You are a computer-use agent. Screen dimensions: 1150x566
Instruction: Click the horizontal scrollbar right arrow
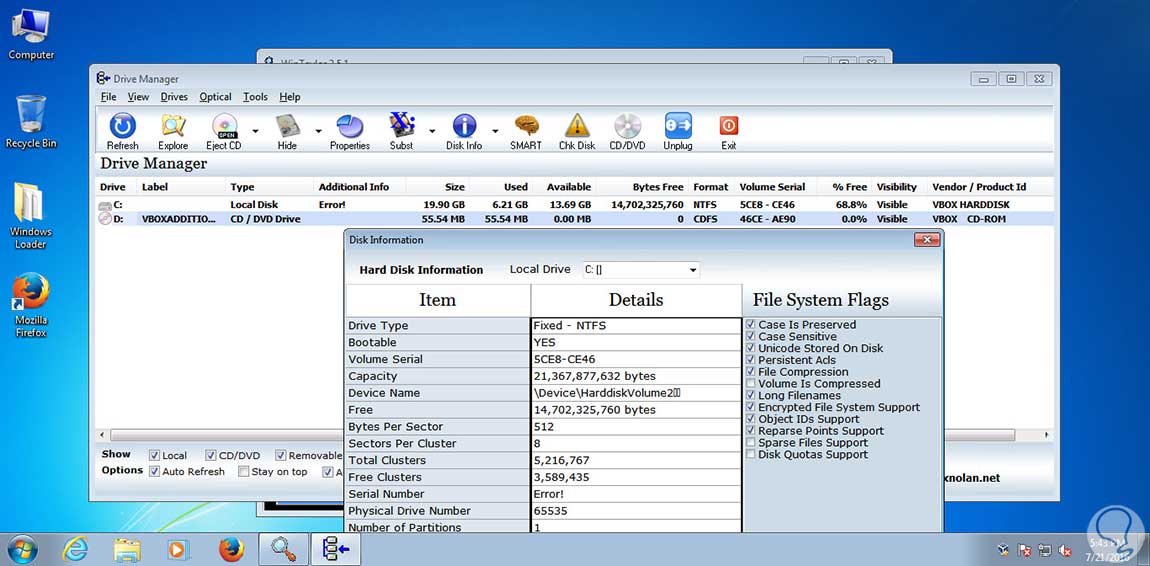pos(1047,435)
